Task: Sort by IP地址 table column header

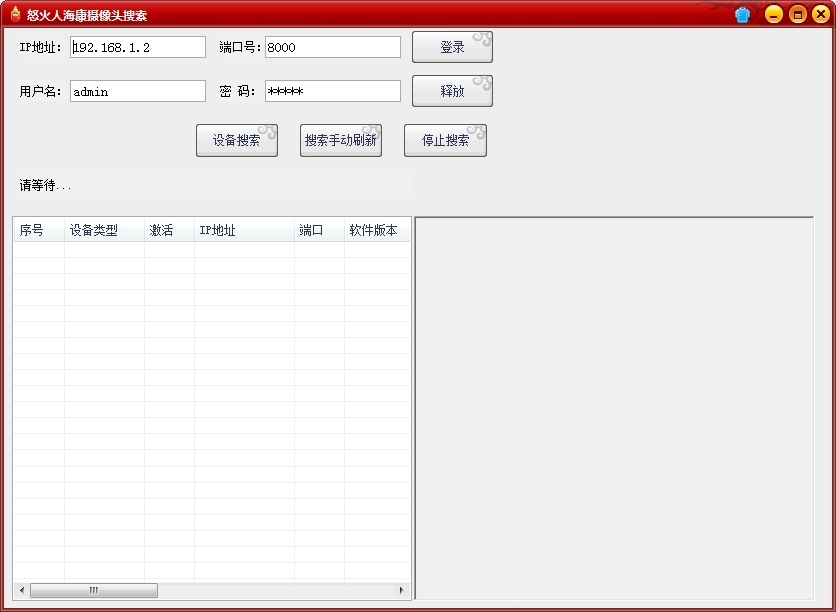Action: point(244,230)
